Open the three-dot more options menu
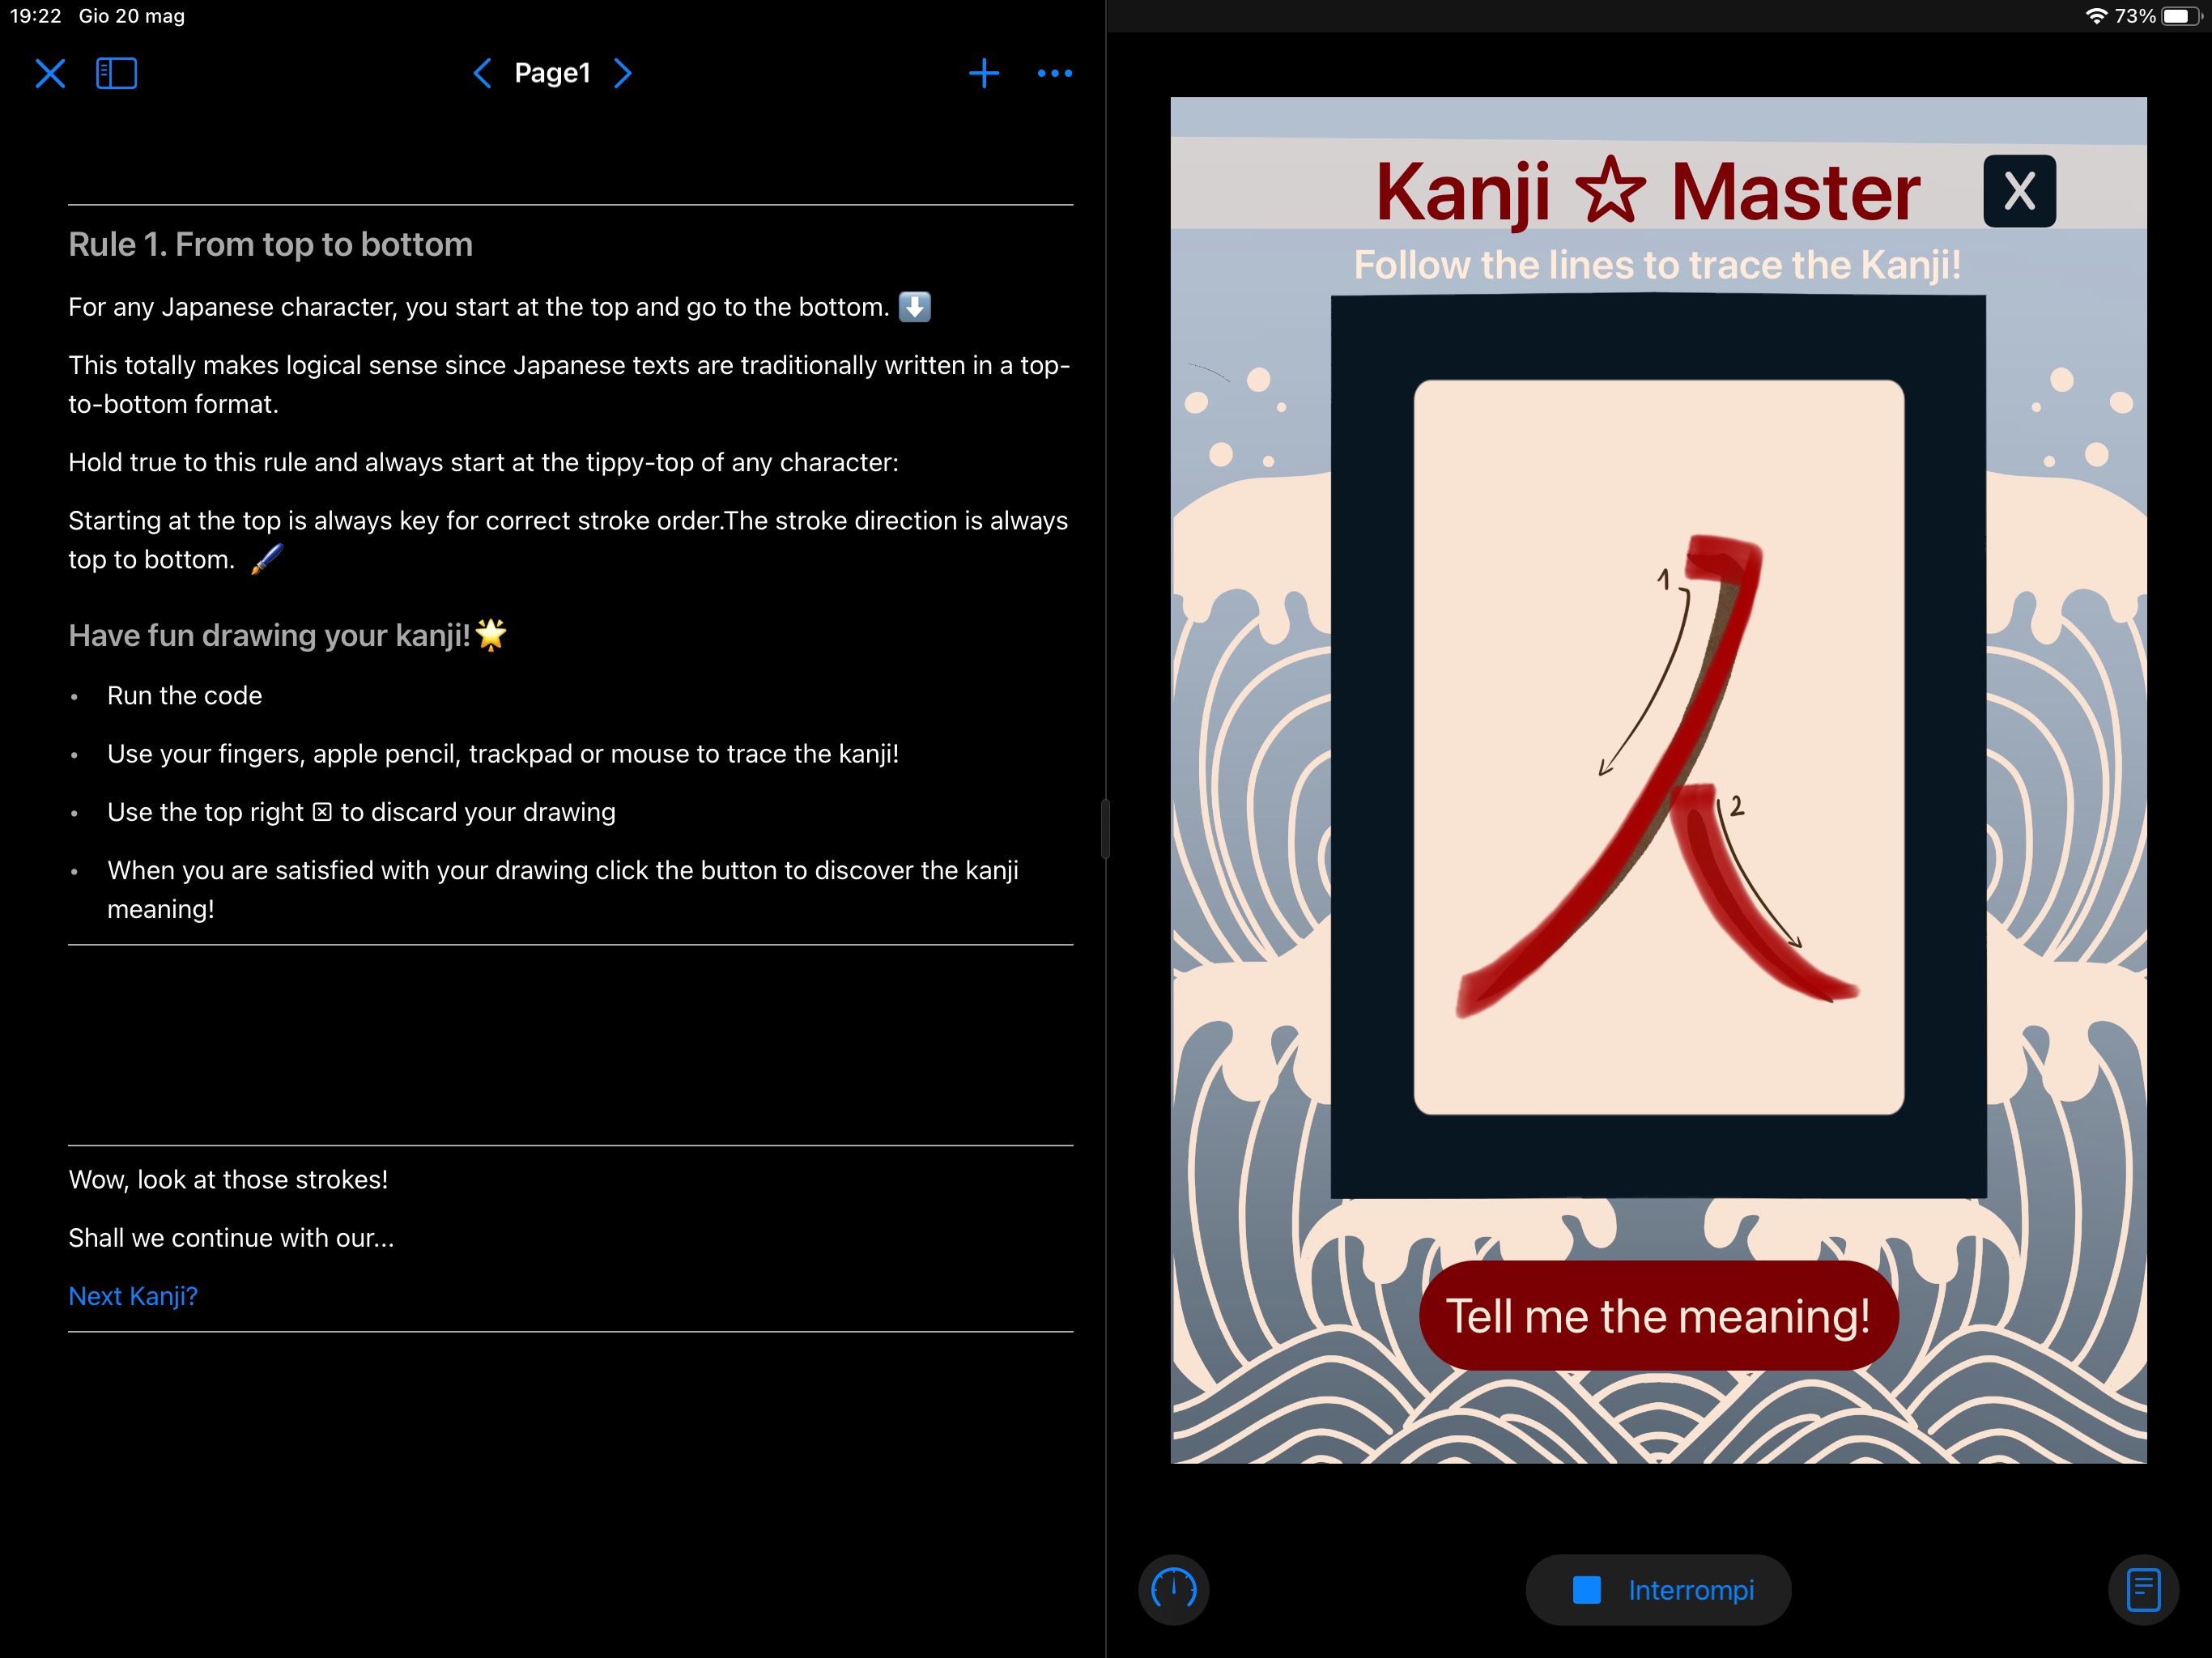 [x=1054, y=73]
